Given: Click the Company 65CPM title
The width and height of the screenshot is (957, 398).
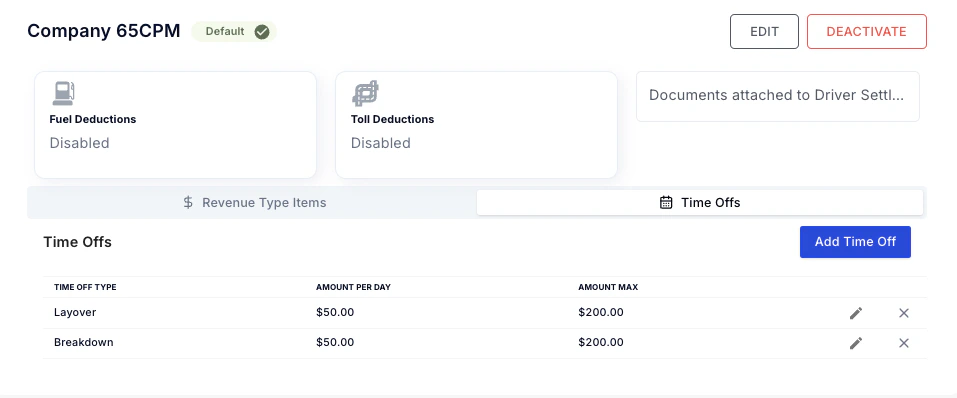Looking at the screenshot, I should pos(104,31).
